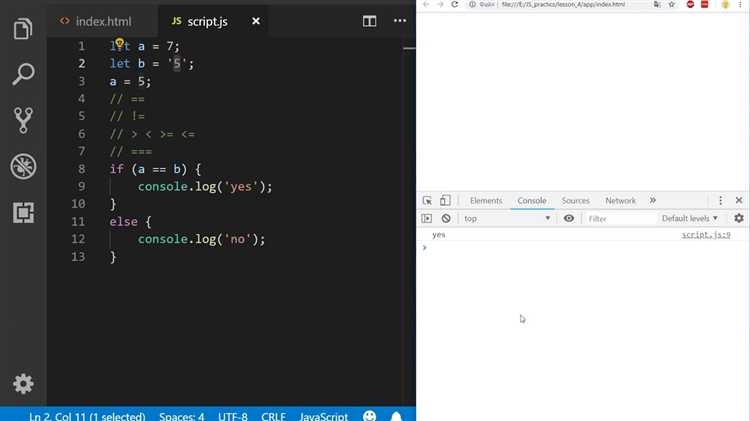The width and height of the screenshot is (750, 421).
Task: Open the Source Control view
Action: click(23, 120)
